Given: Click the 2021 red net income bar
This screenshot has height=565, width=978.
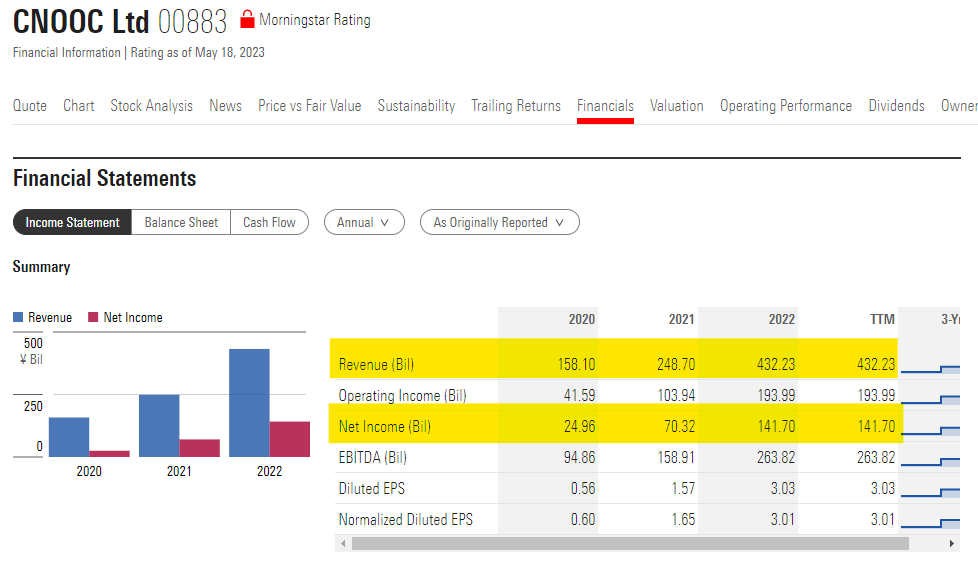Looking at the screenshot, I should 200,448.
